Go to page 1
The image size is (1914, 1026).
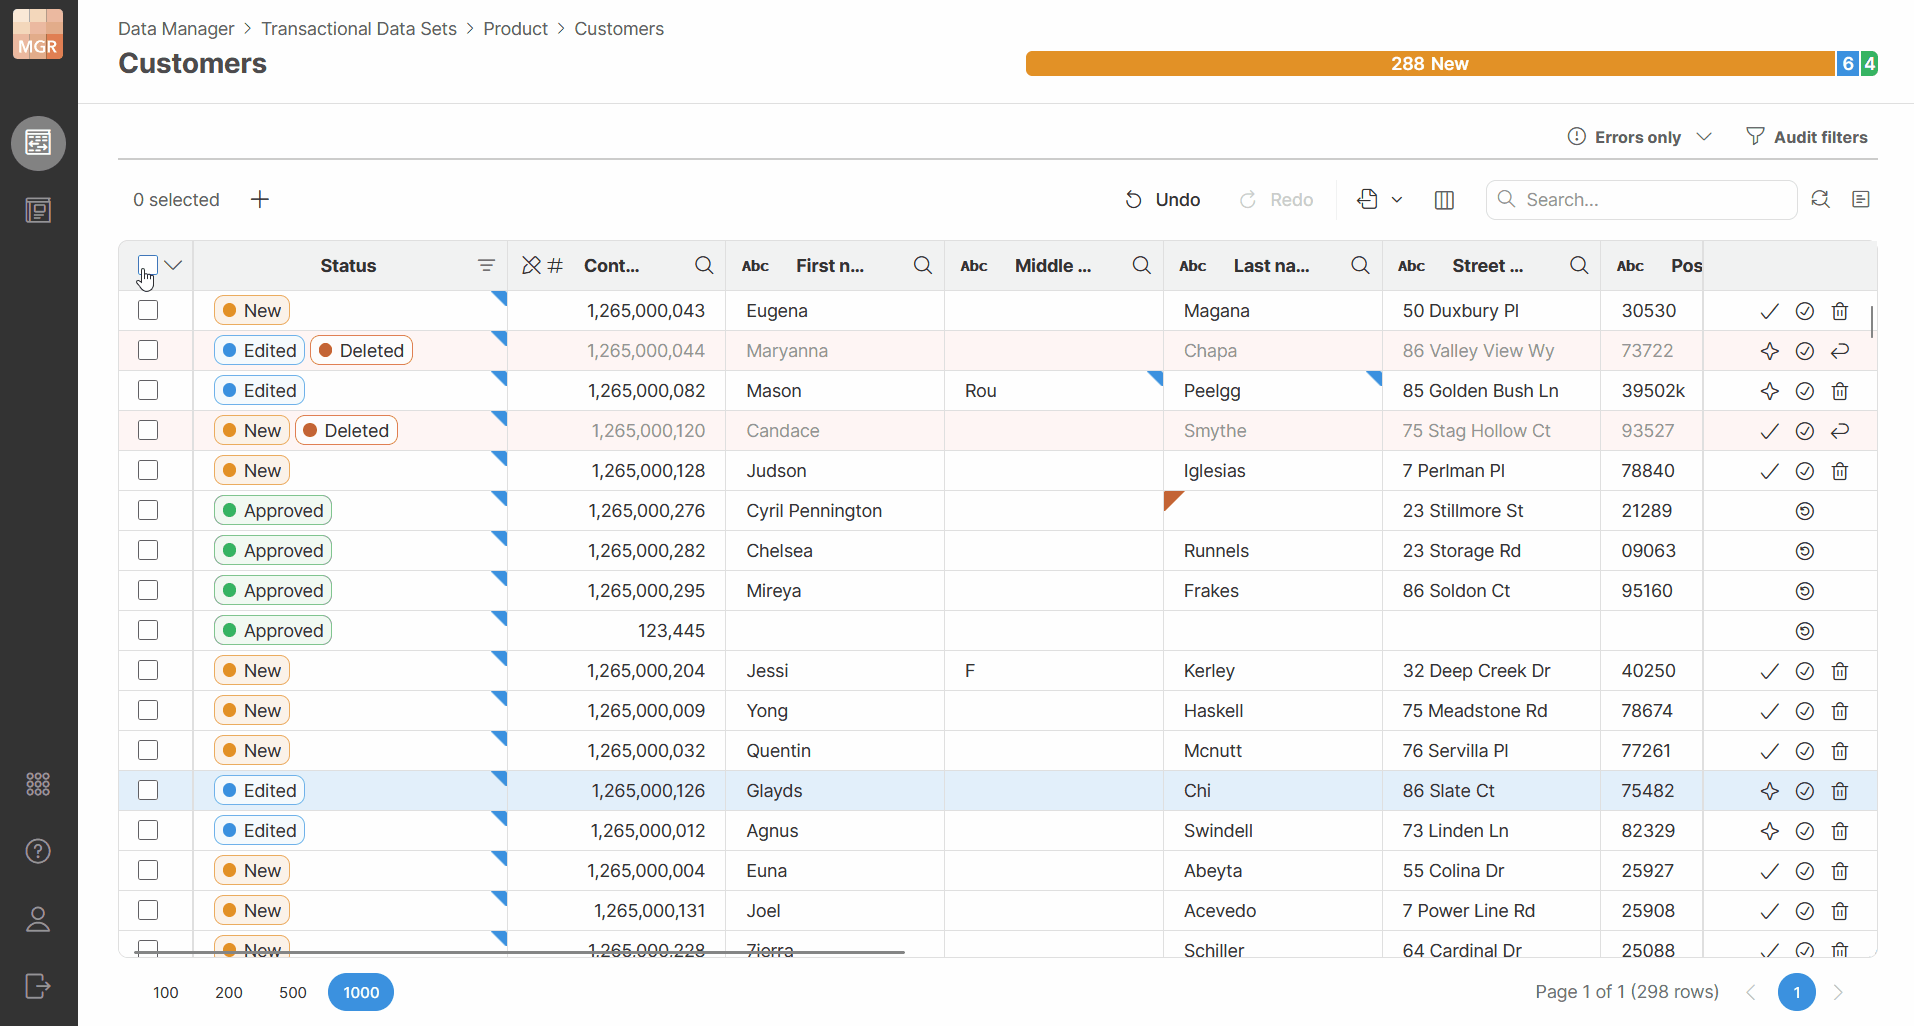pyautogui.click(x=1797, y=992)
